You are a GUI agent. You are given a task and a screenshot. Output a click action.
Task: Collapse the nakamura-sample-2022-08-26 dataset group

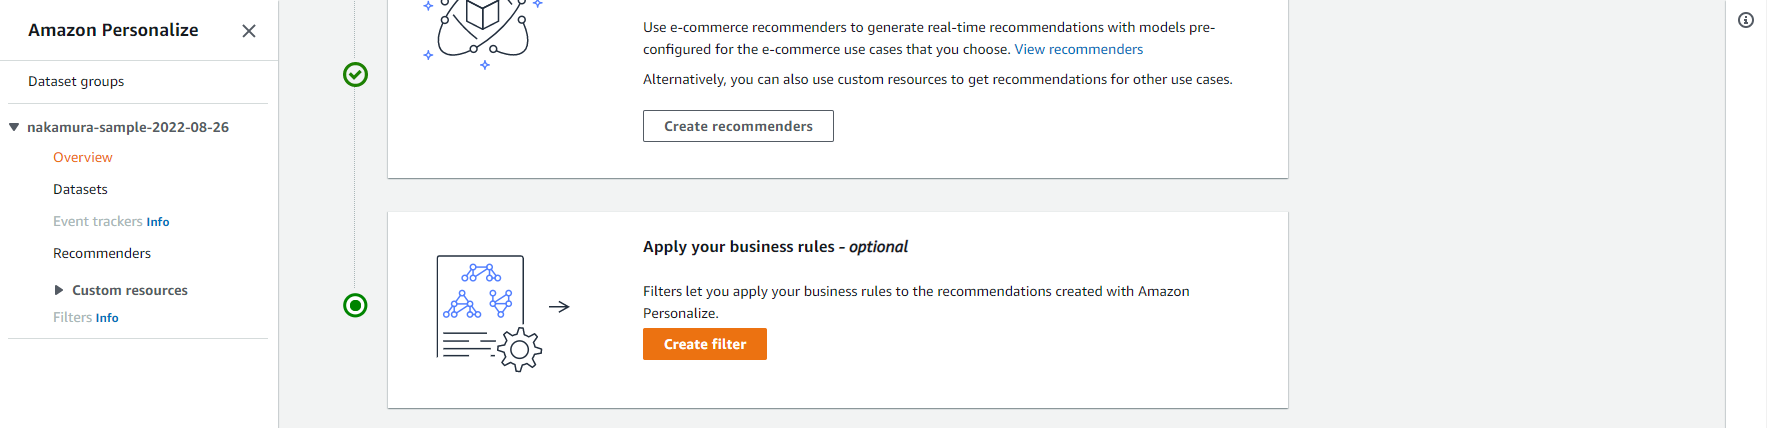coord(14,127)
